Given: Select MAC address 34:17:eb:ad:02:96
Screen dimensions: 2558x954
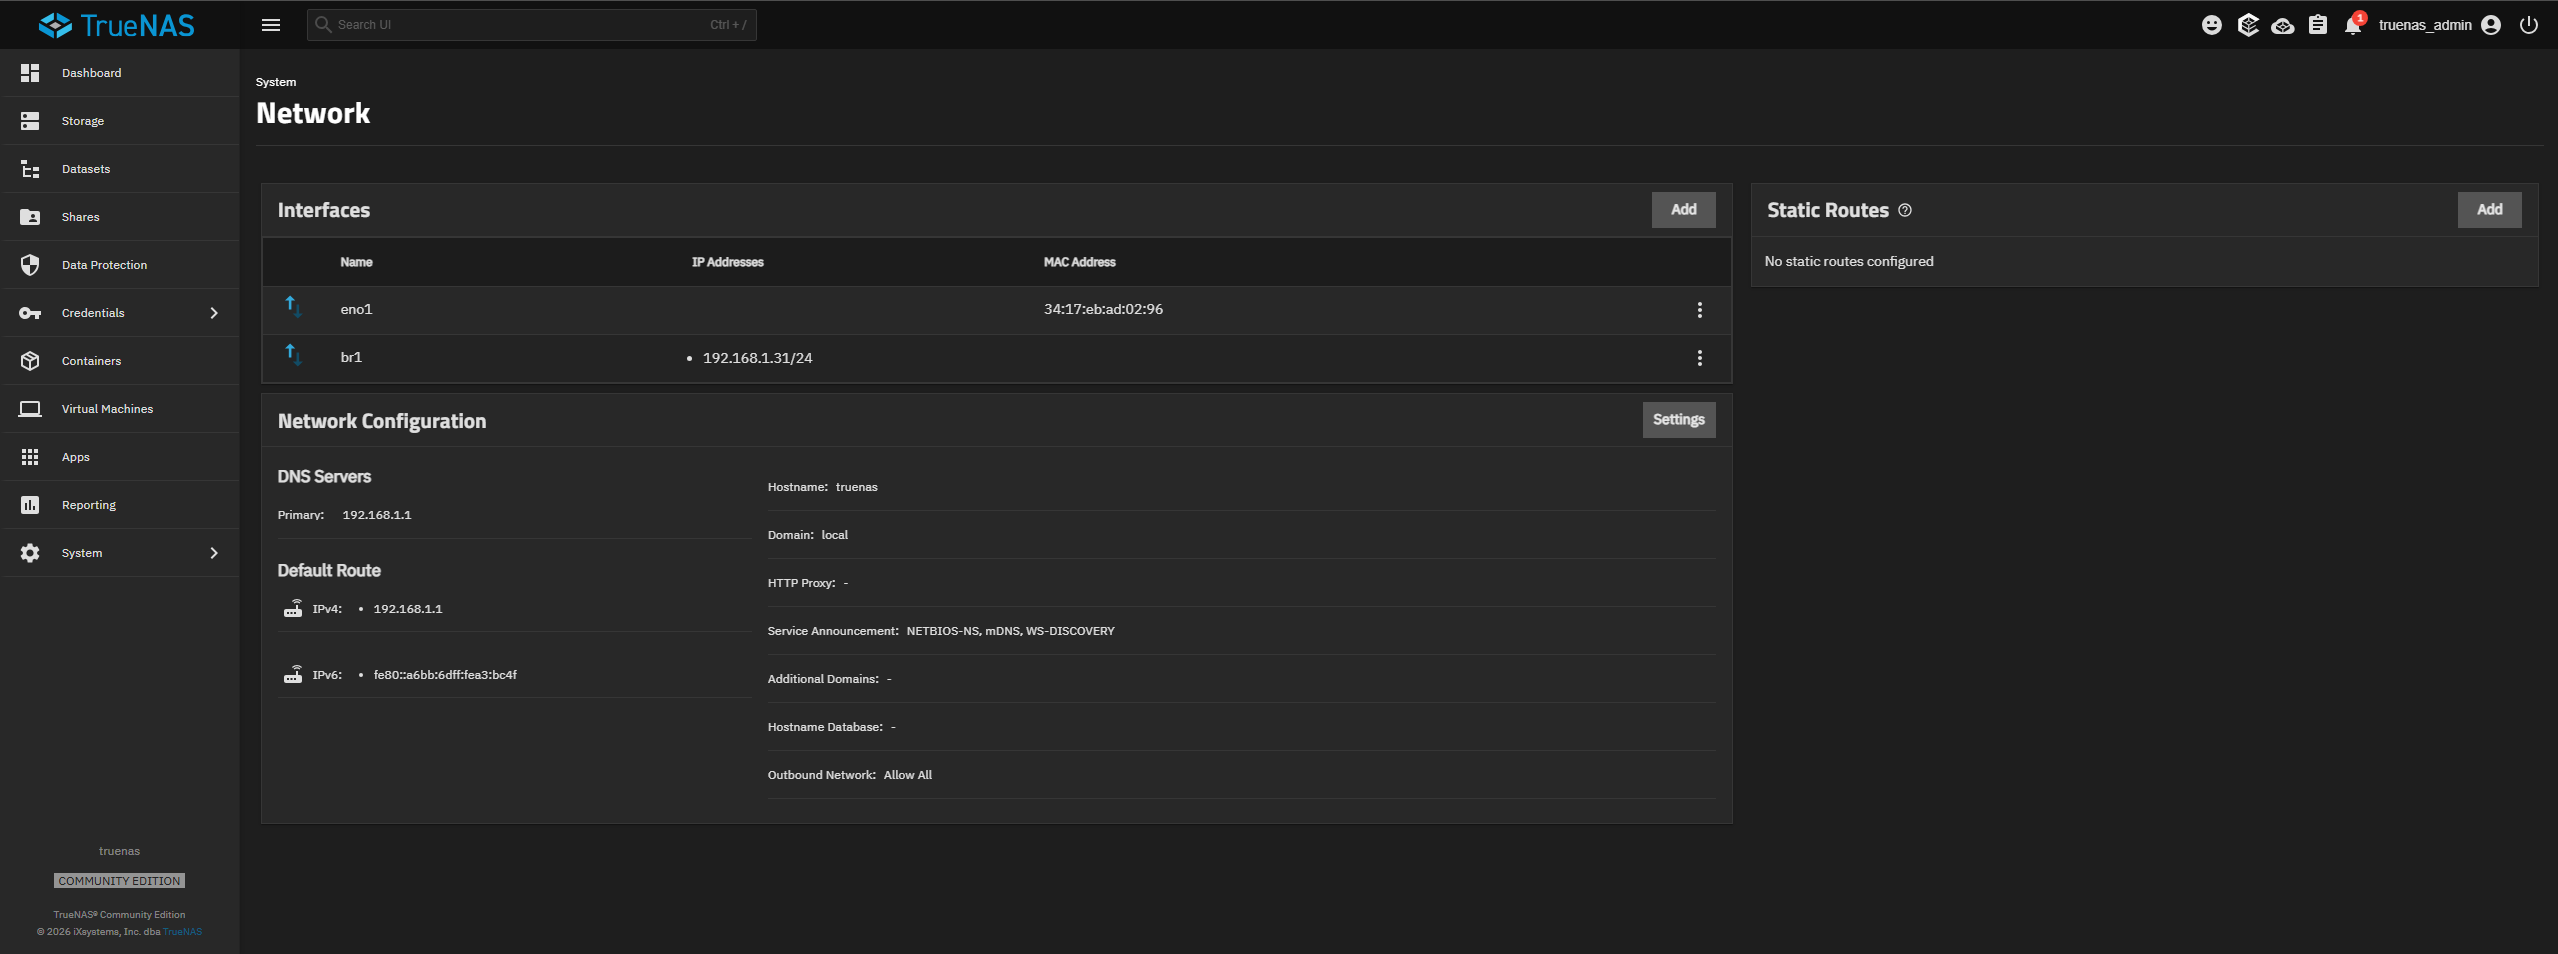Looking at the screenshot, I should pyautogui.click(x=1103, y=309).
